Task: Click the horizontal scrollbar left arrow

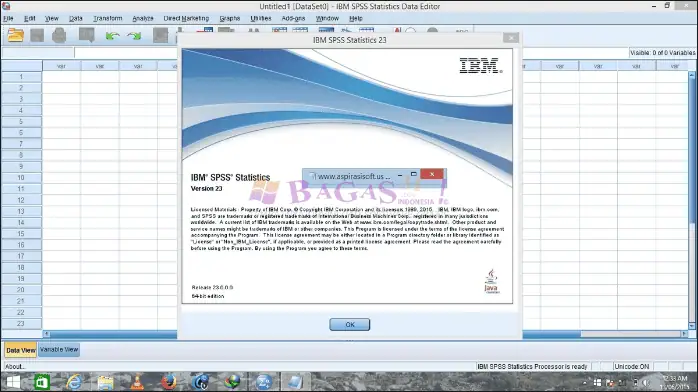Action: click(46, 334)
